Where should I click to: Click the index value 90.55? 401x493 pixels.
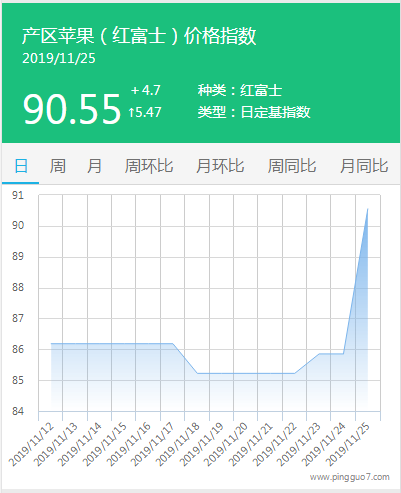(x=72, y=109)
